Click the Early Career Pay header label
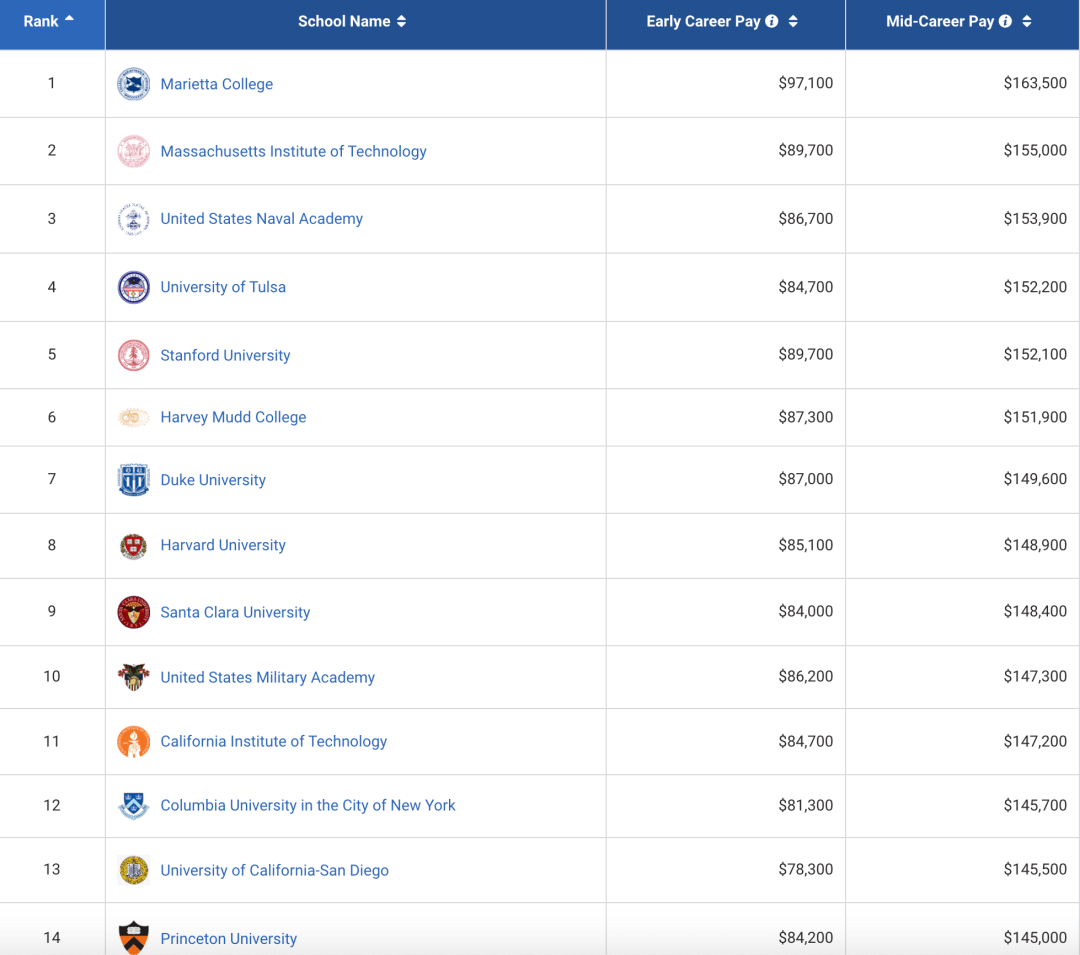The width and height of the screenshot is (1080, 955). click(x=703, y=21)
